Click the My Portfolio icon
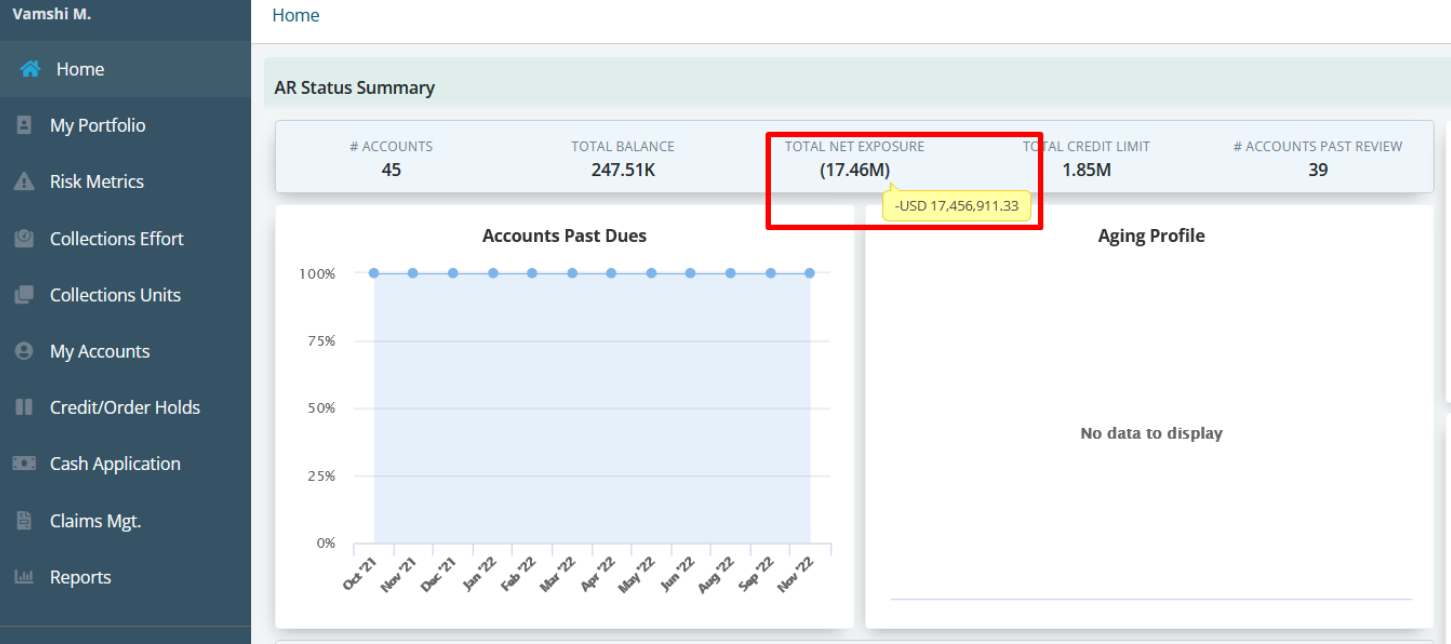This screenshot has height=644, width=1451. click(x=24, y=125)
